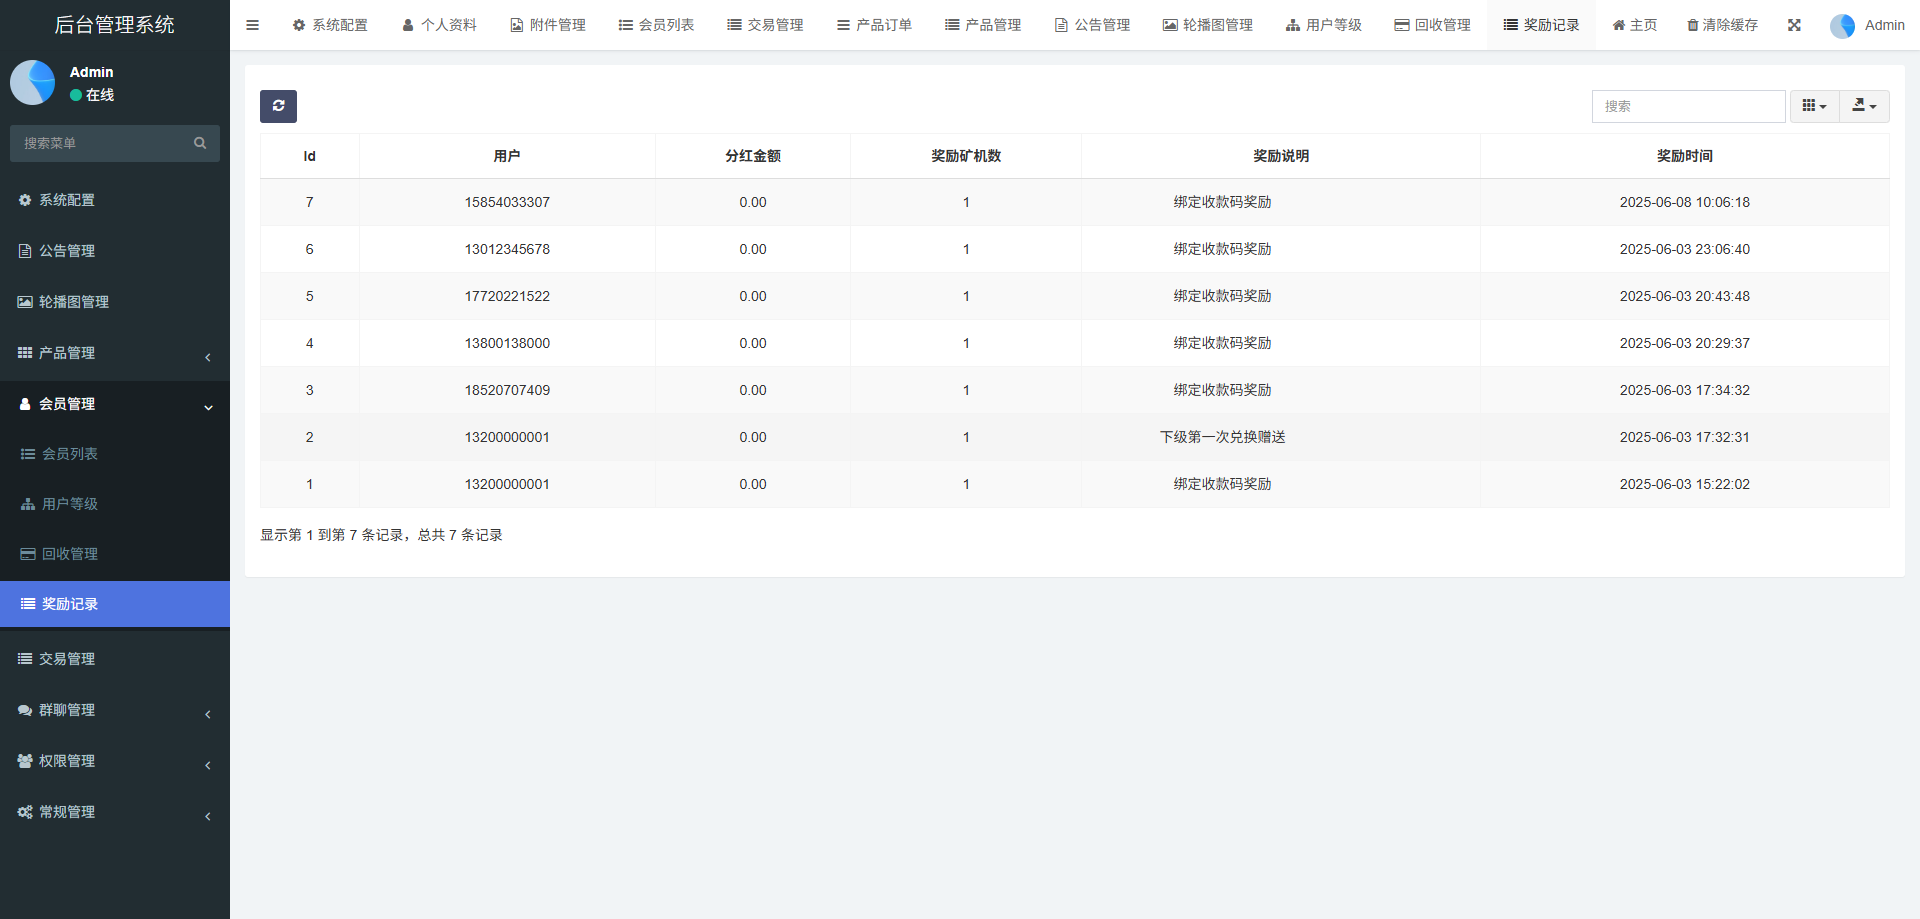
Task: Open 会员列表 in the sidebar
Action: click(x=69, y=454)
